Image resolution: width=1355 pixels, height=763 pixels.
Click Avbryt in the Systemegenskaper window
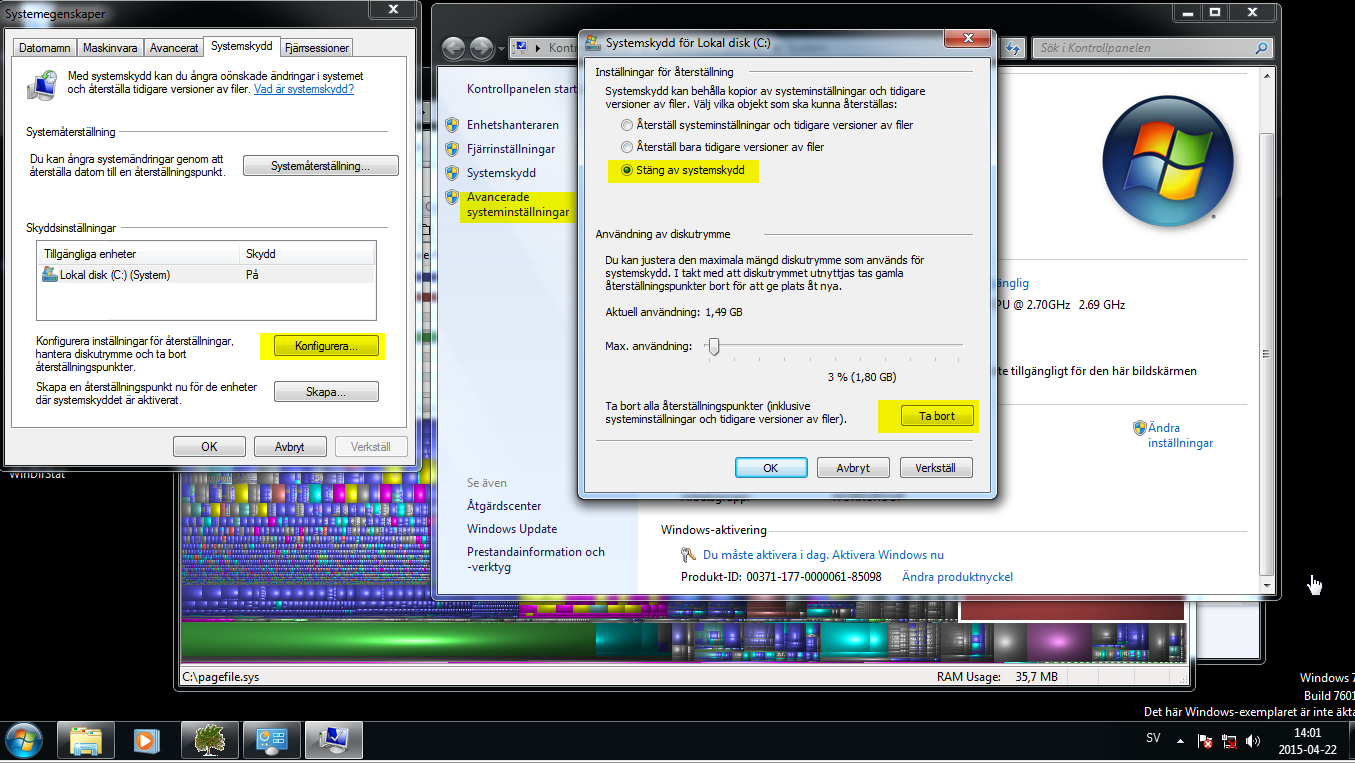(290, 447)
